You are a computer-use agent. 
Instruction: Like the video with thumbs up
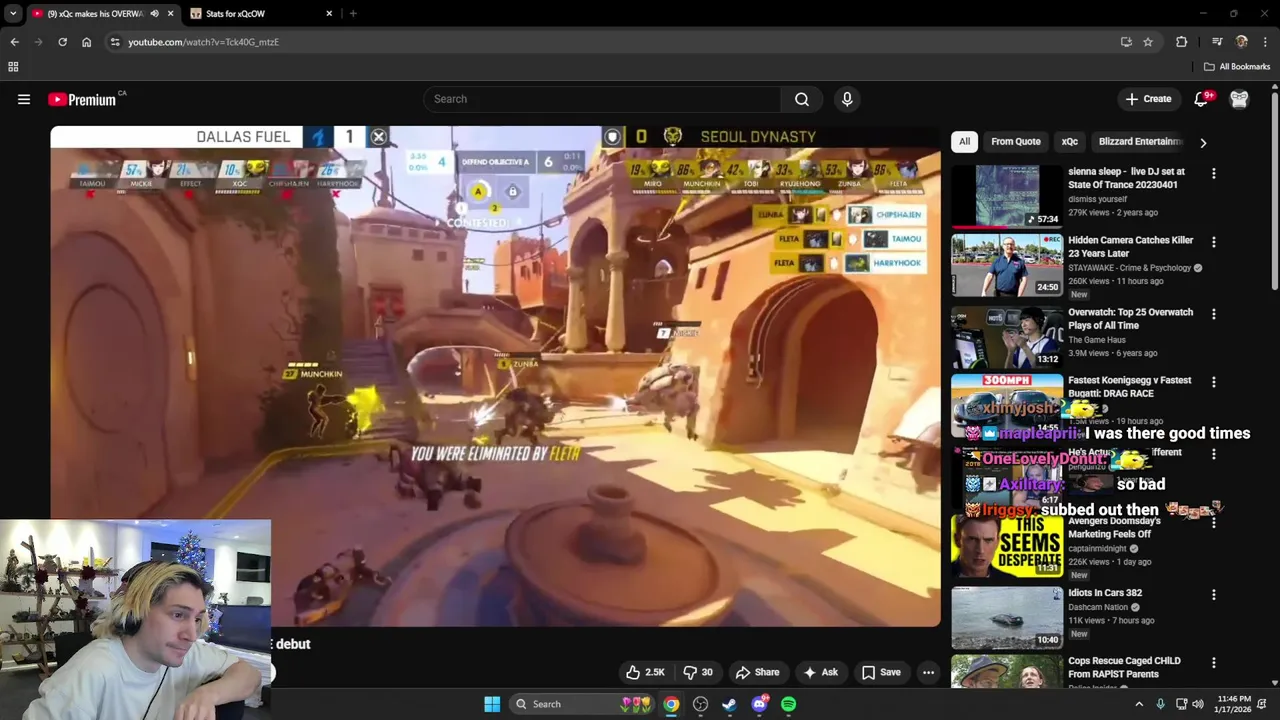click(x=645, y=672)
